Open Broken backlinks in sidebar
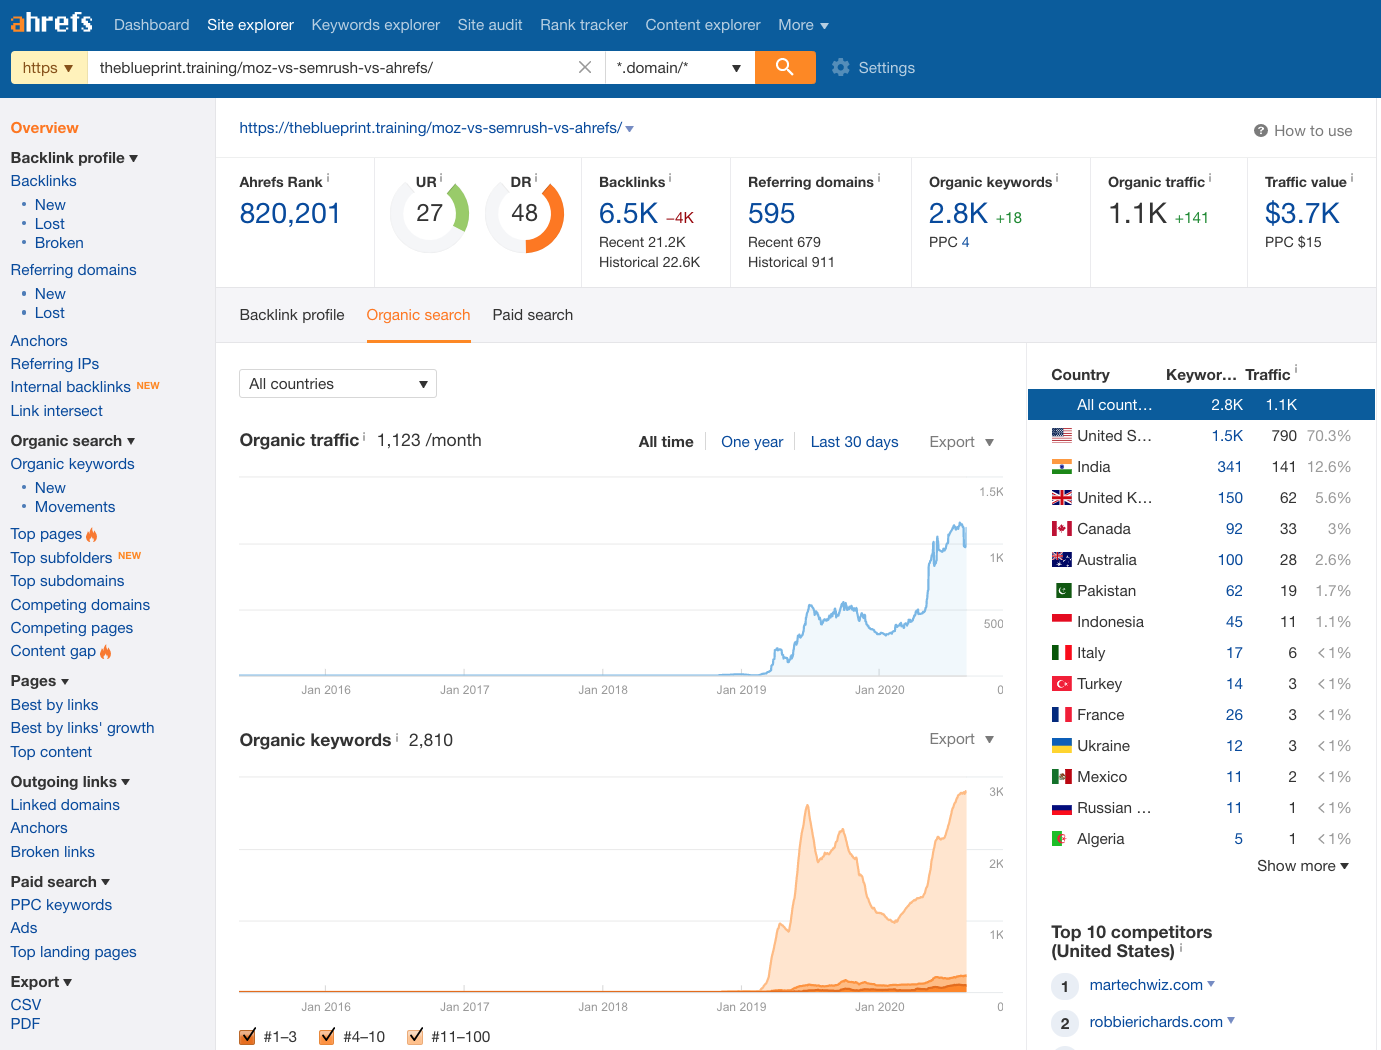This screenshot has height=1050, width=1381. coord(59,243)
